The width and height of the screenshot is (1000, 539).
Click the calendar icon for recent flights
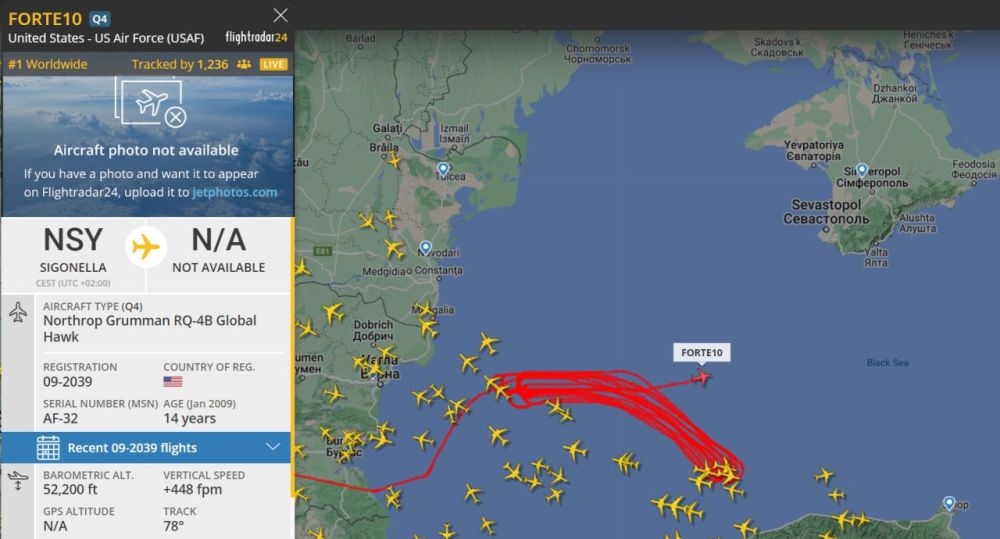click(x=48, y=448)
